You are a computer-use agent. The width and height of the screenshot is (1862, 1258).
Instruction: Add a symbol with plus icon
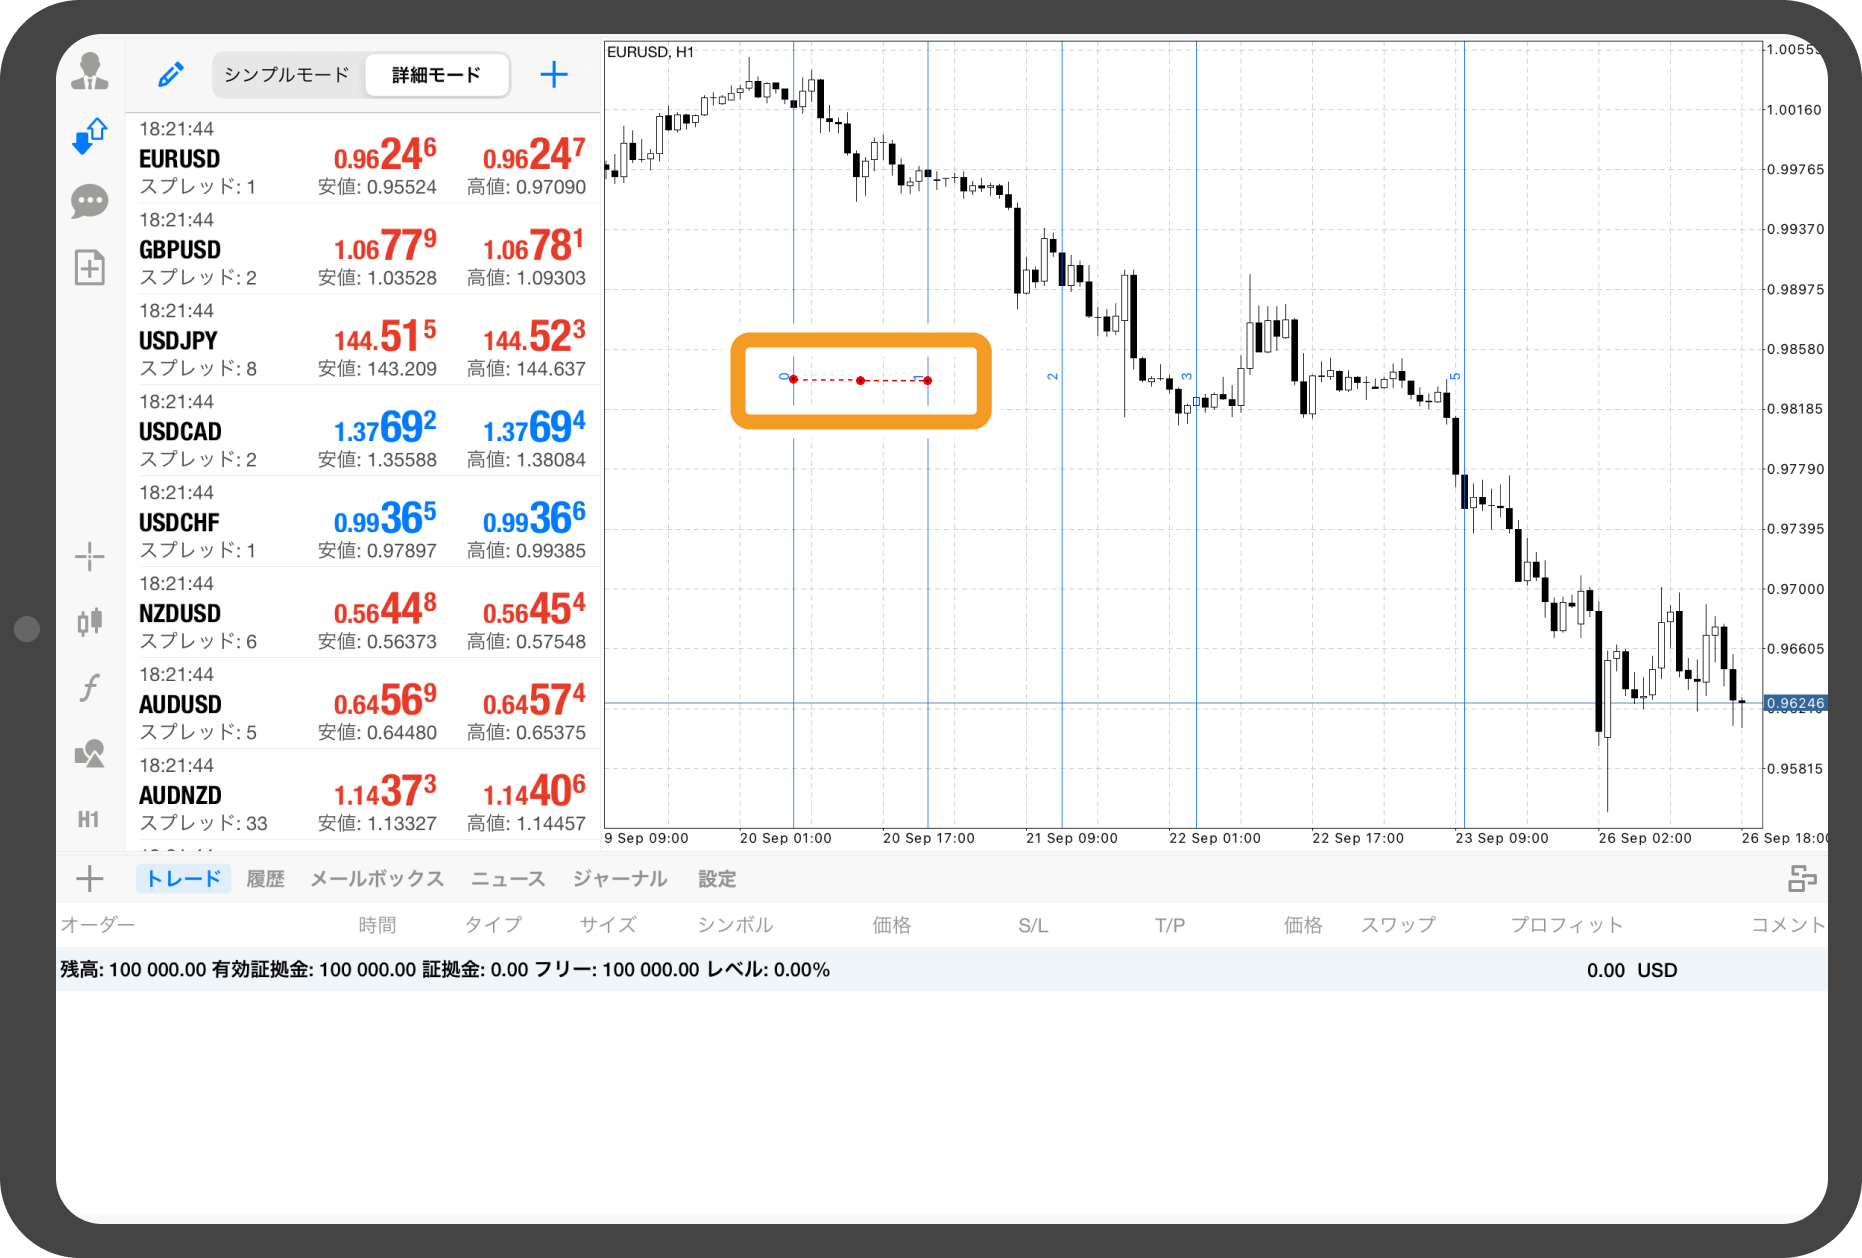pyautogui.click(x=554, y=75)
